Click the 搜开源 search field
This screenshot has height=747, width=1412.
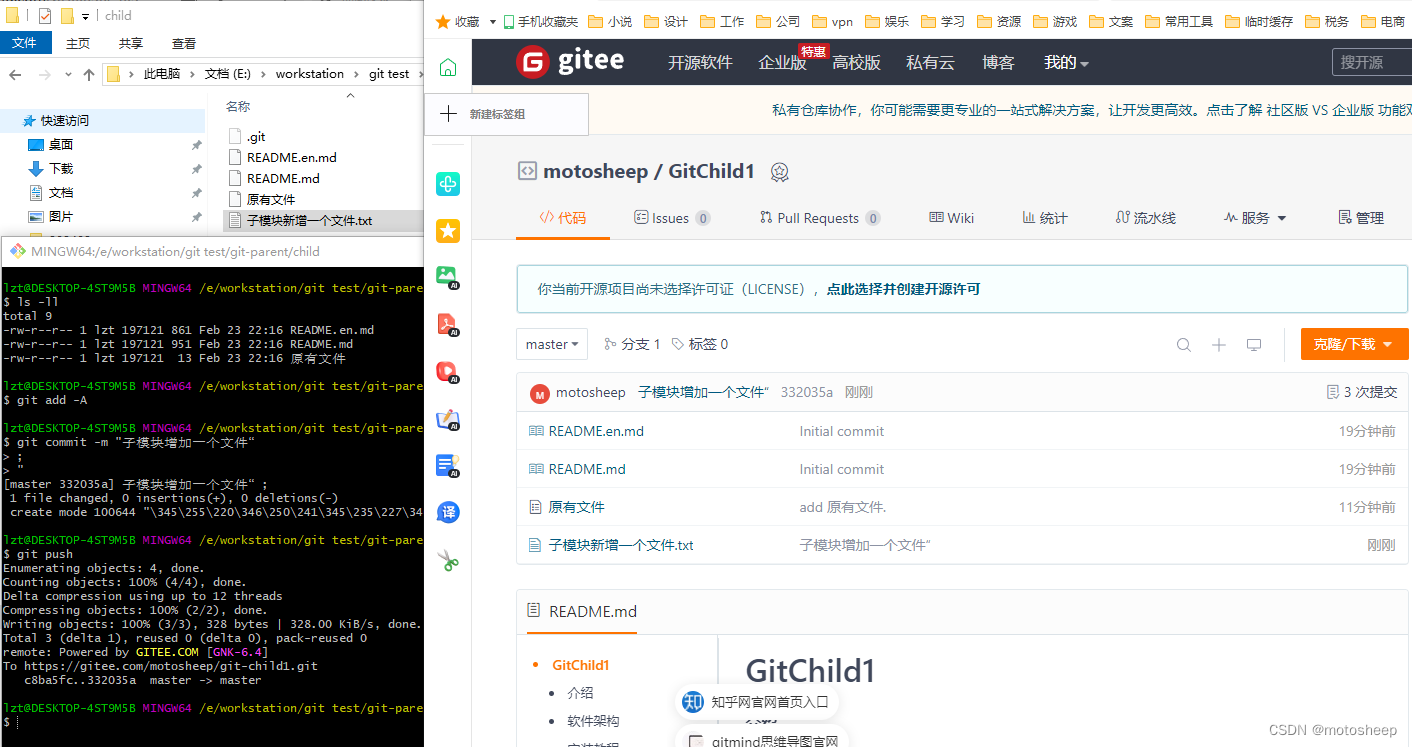pyautogui.click(x=1372, y=62)
